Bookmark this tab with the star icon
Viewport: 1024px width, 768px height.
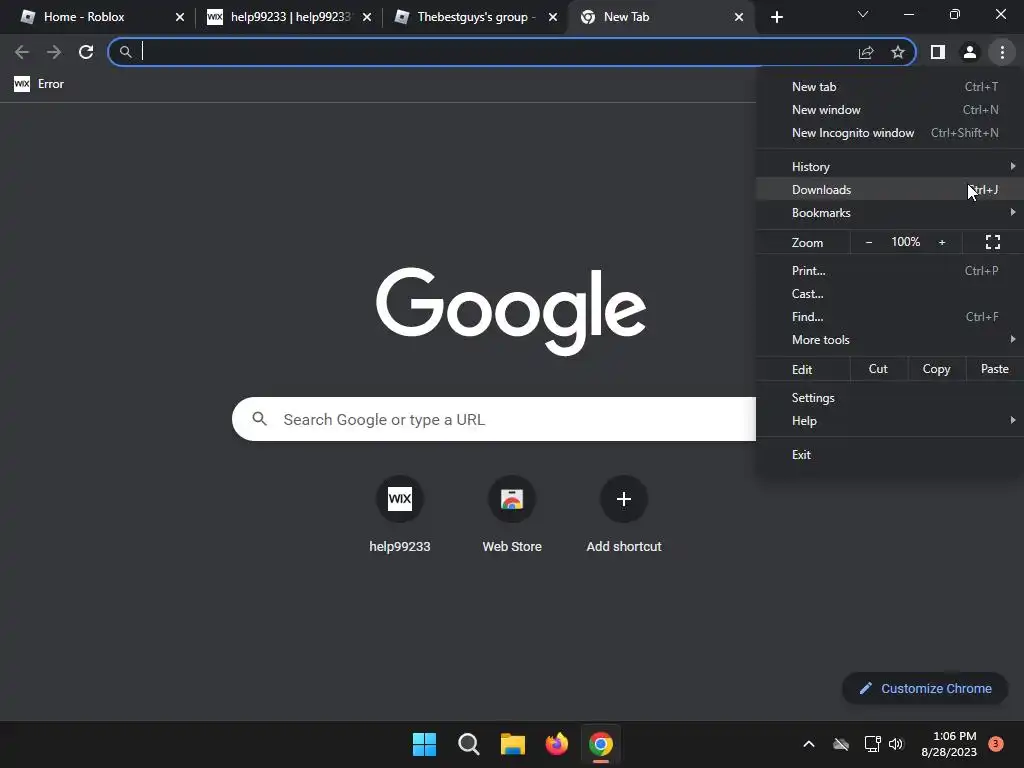pos(898,52)
